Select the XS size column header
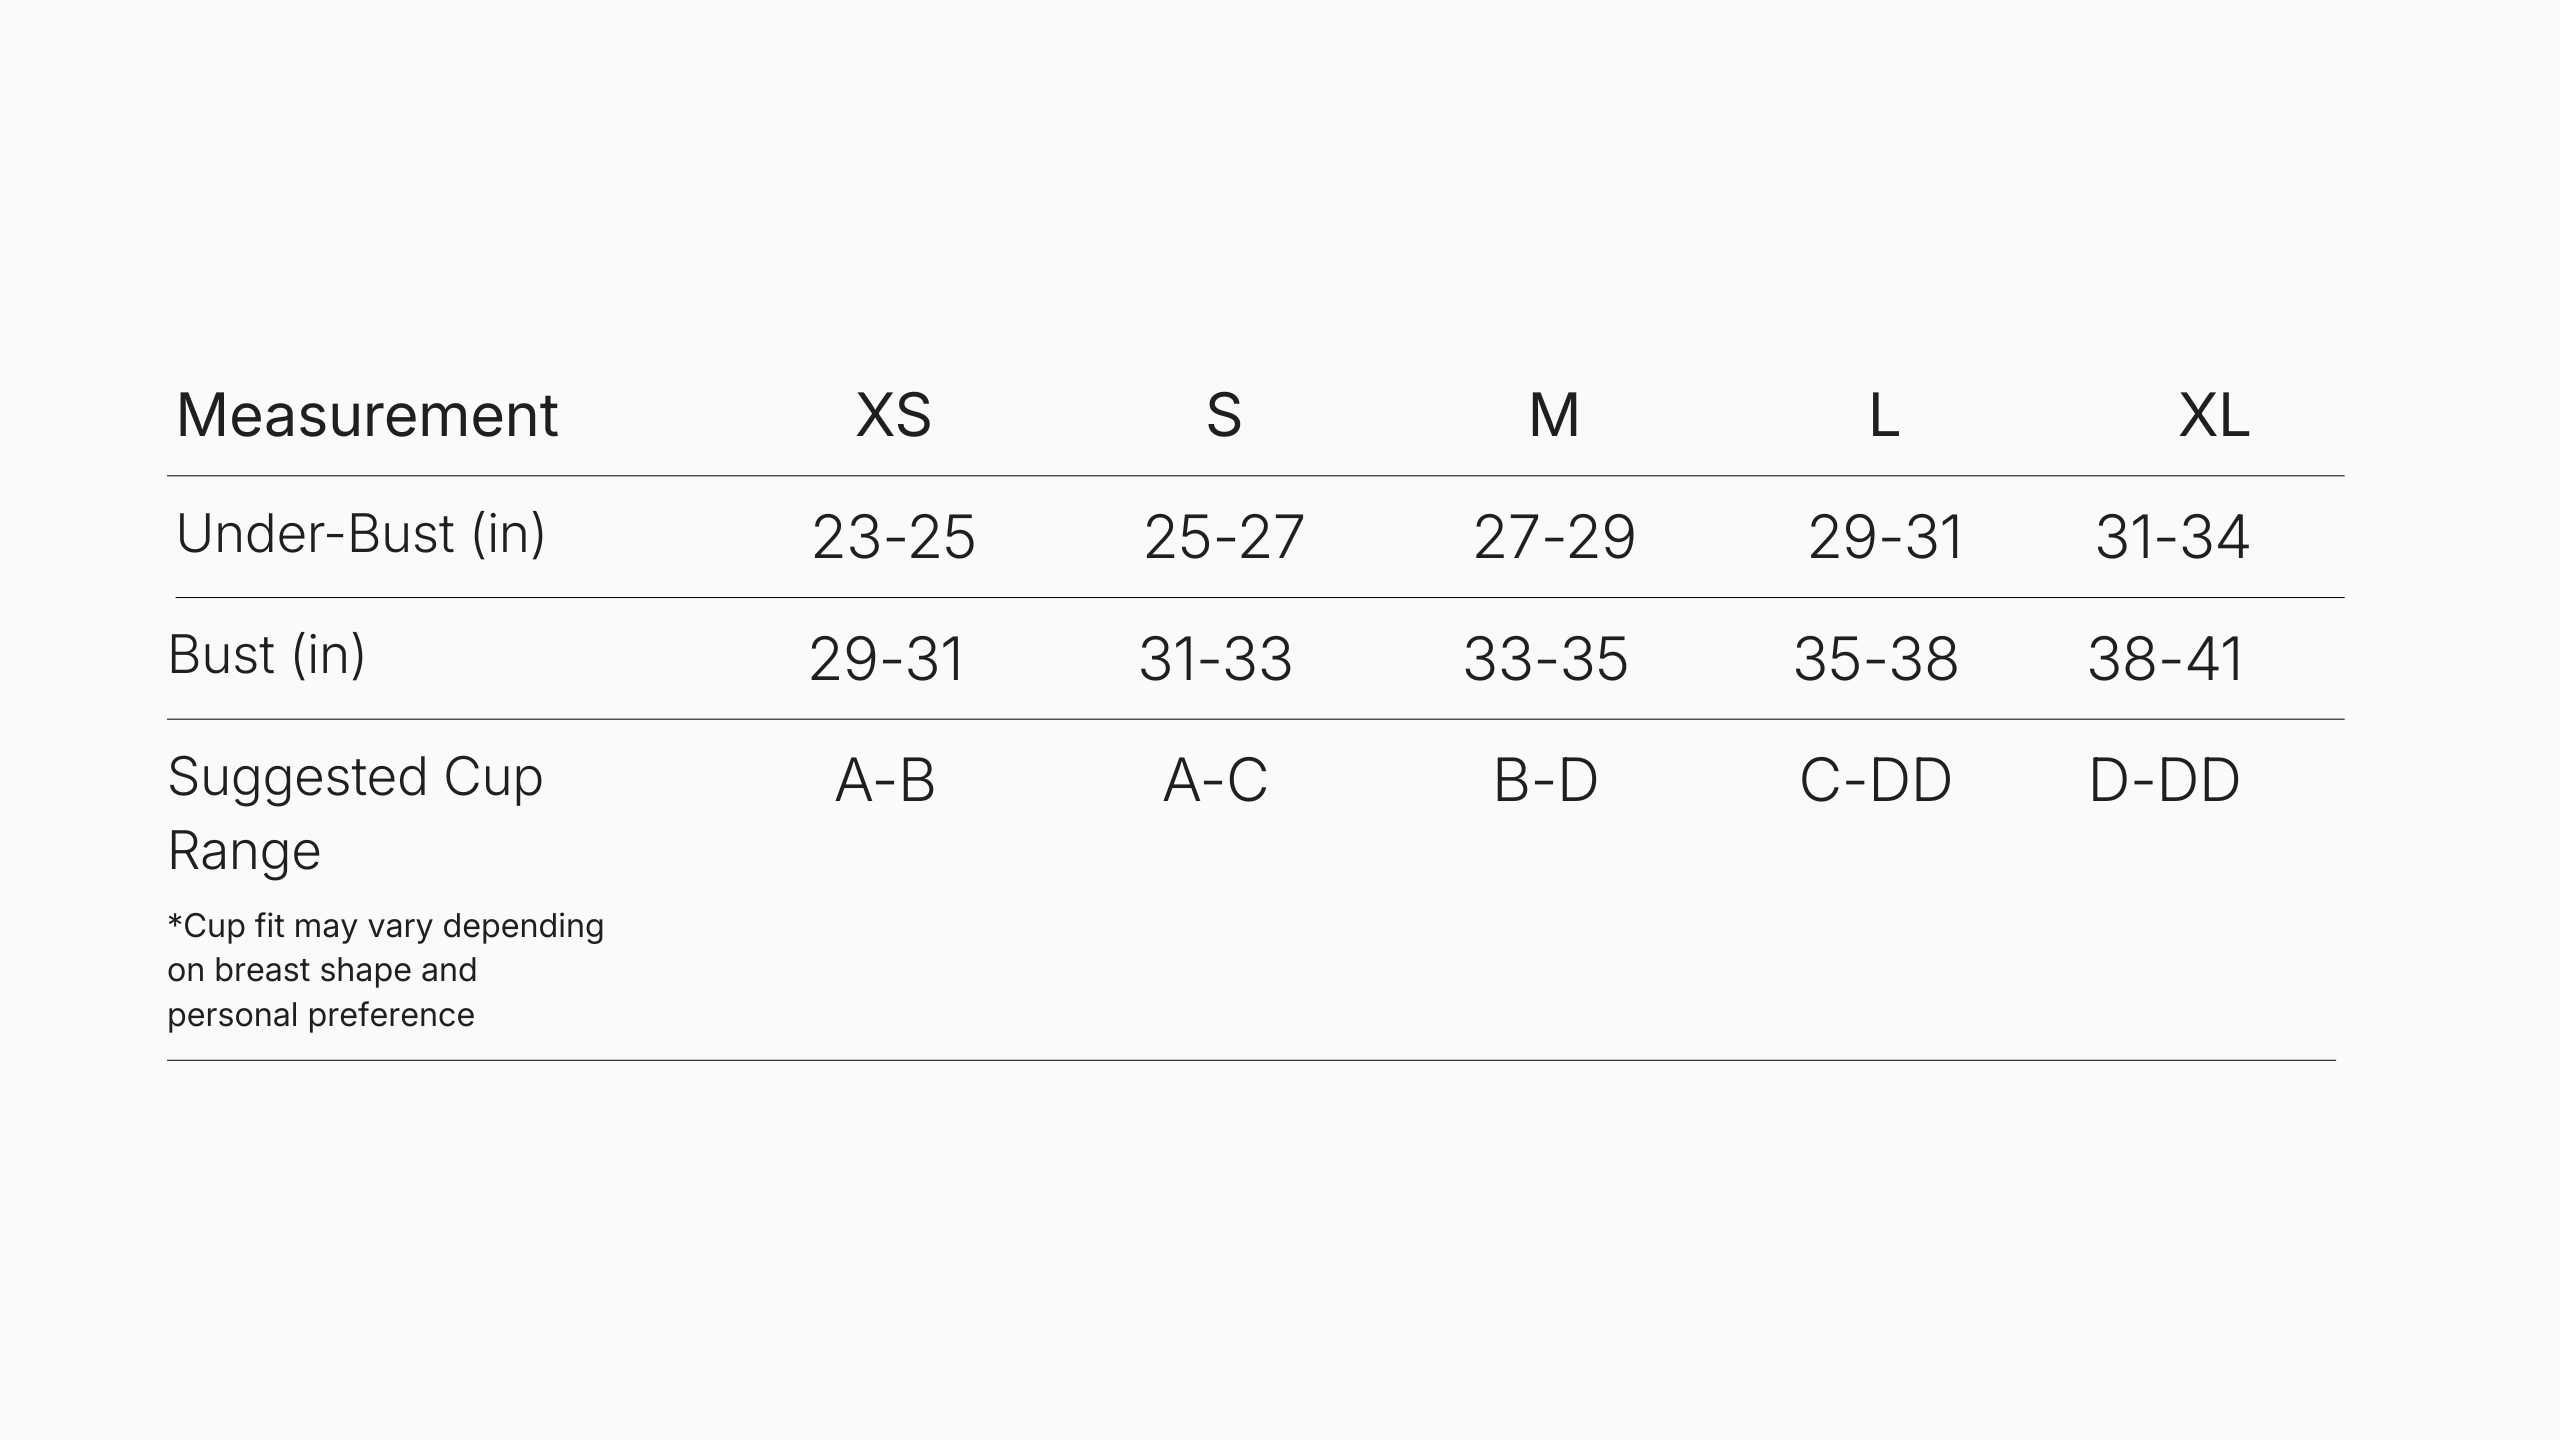 [x=893, y=415]
